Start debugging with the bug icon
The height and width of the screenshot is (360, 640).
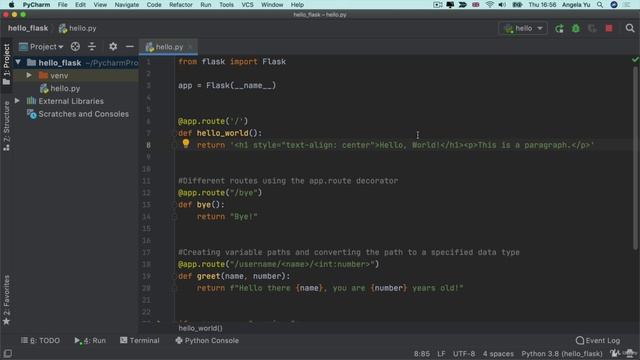click(576, 29)
